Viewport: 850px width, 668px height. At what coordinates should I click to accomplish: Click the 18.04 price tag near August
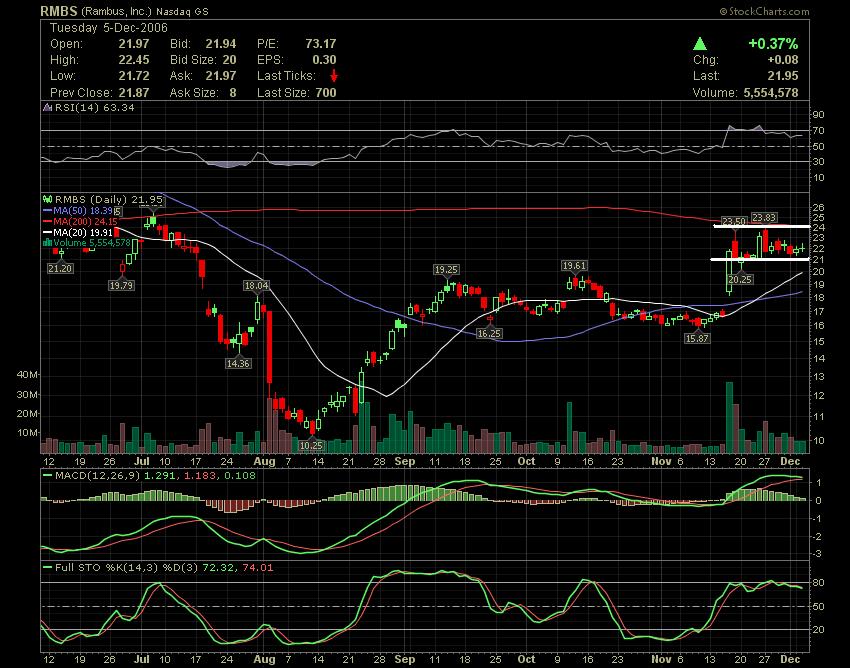pos(256,285)
